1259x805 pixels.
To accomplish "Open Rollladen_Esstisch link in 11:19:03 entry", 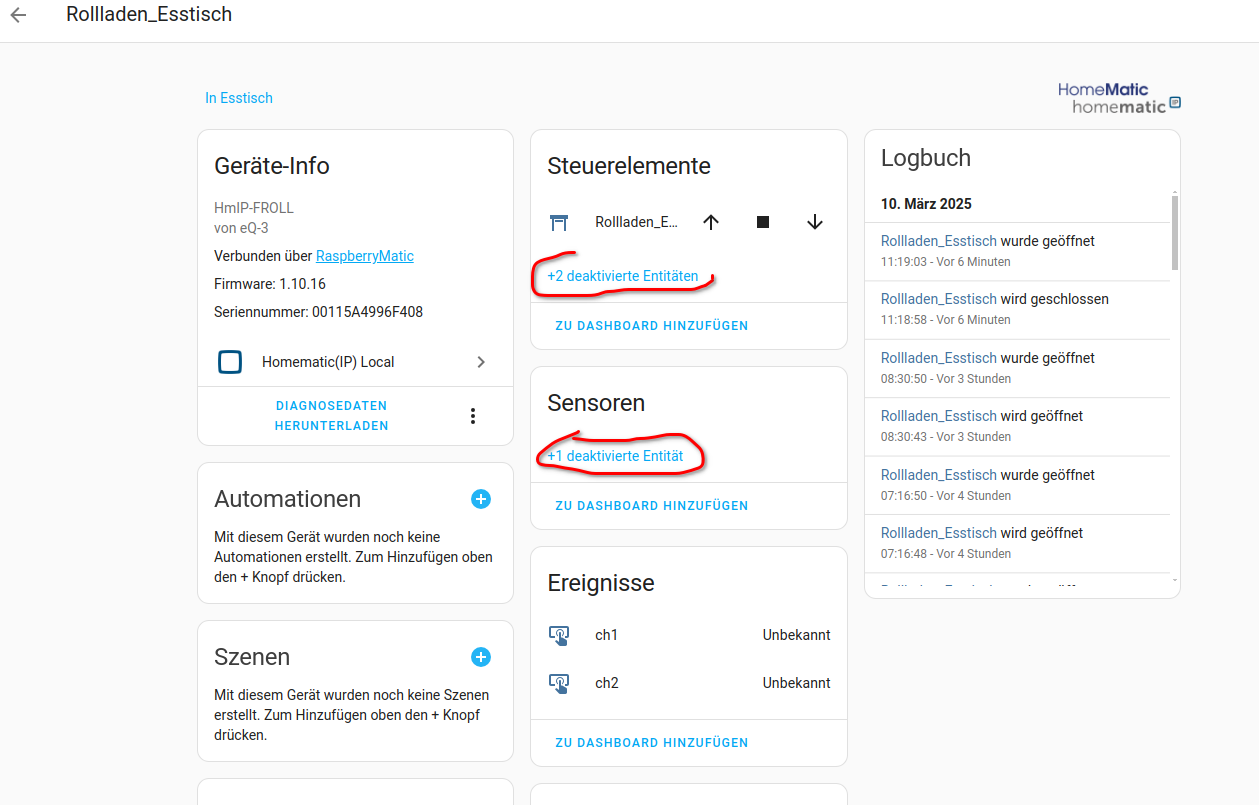I will pyautogui.click(x=939, y=241).
